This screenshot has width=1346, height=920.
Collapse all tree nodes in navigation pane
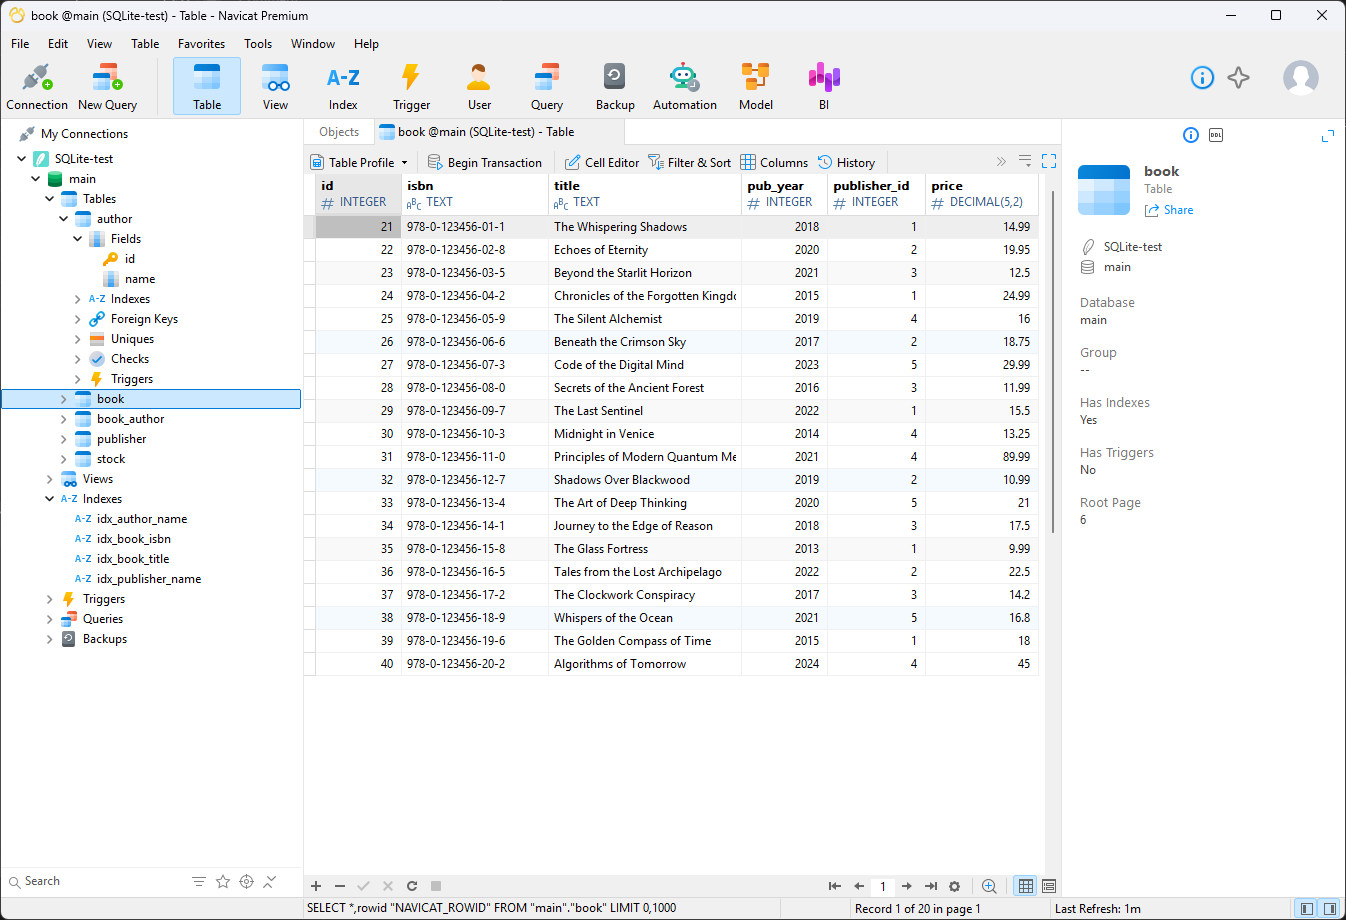click(x=270, y=881)
